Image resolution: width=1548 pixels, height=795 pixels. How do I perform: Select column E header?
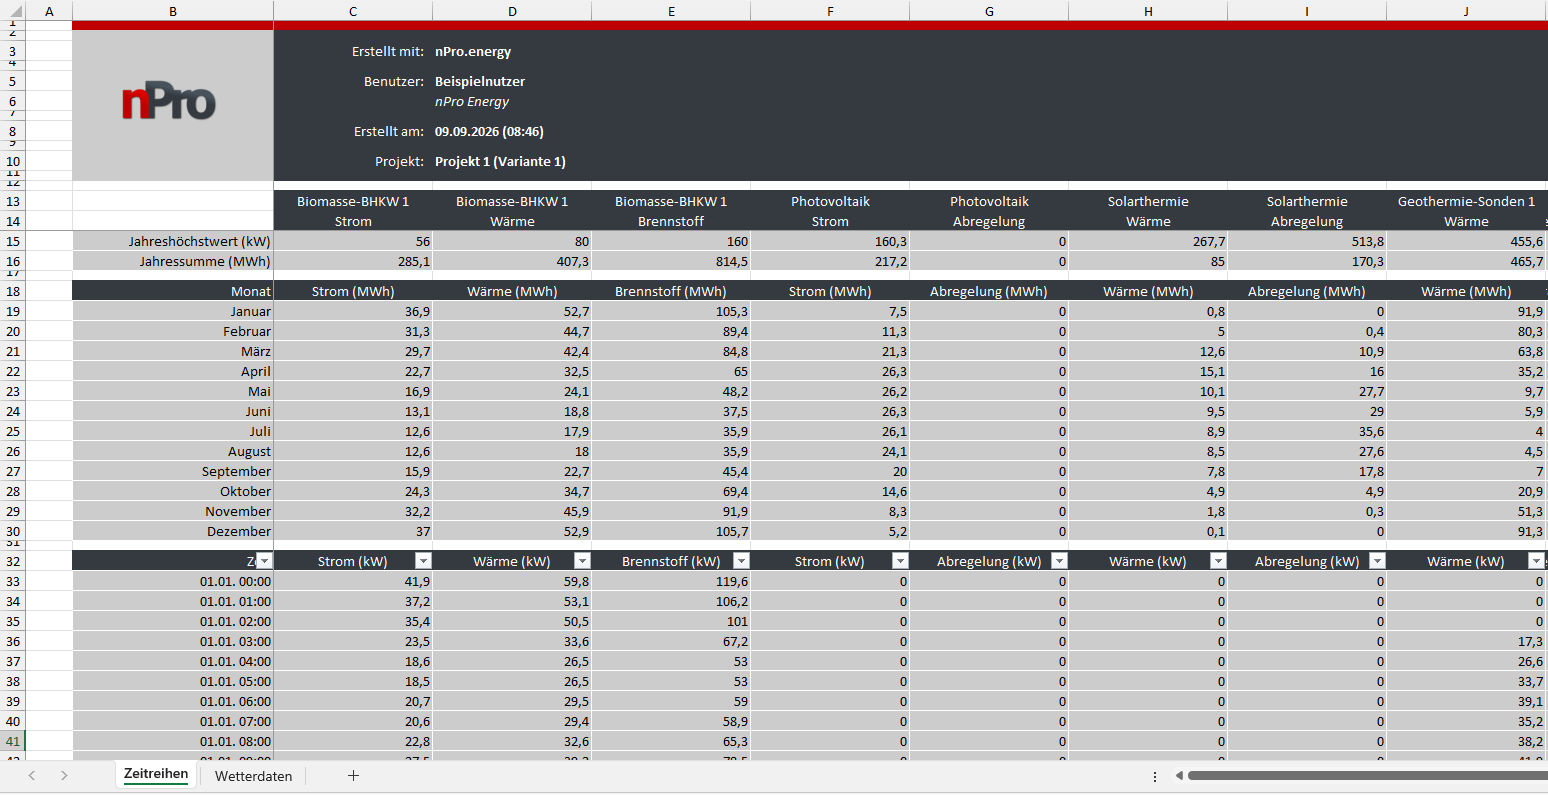pyautogui.click(x=671, y=11)
